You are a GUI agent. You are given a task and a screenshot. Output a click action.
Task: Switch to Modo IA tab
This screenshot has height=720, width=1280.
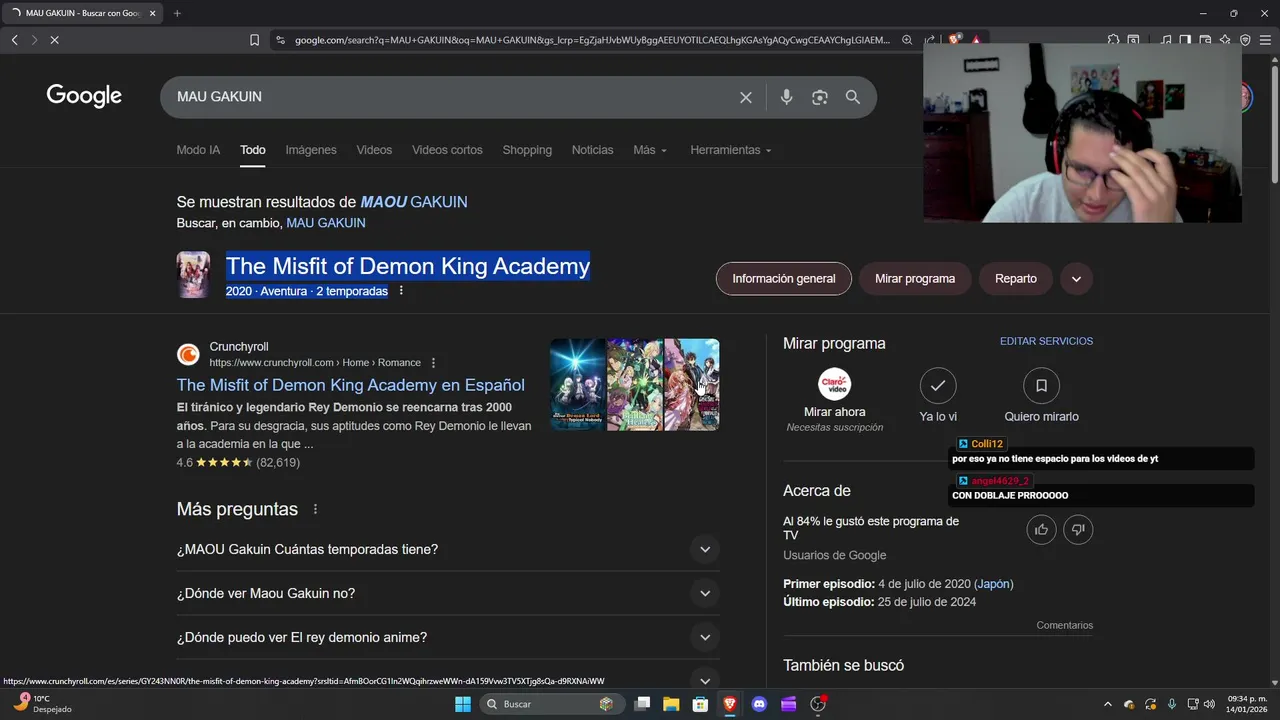[x=198, y=150]
